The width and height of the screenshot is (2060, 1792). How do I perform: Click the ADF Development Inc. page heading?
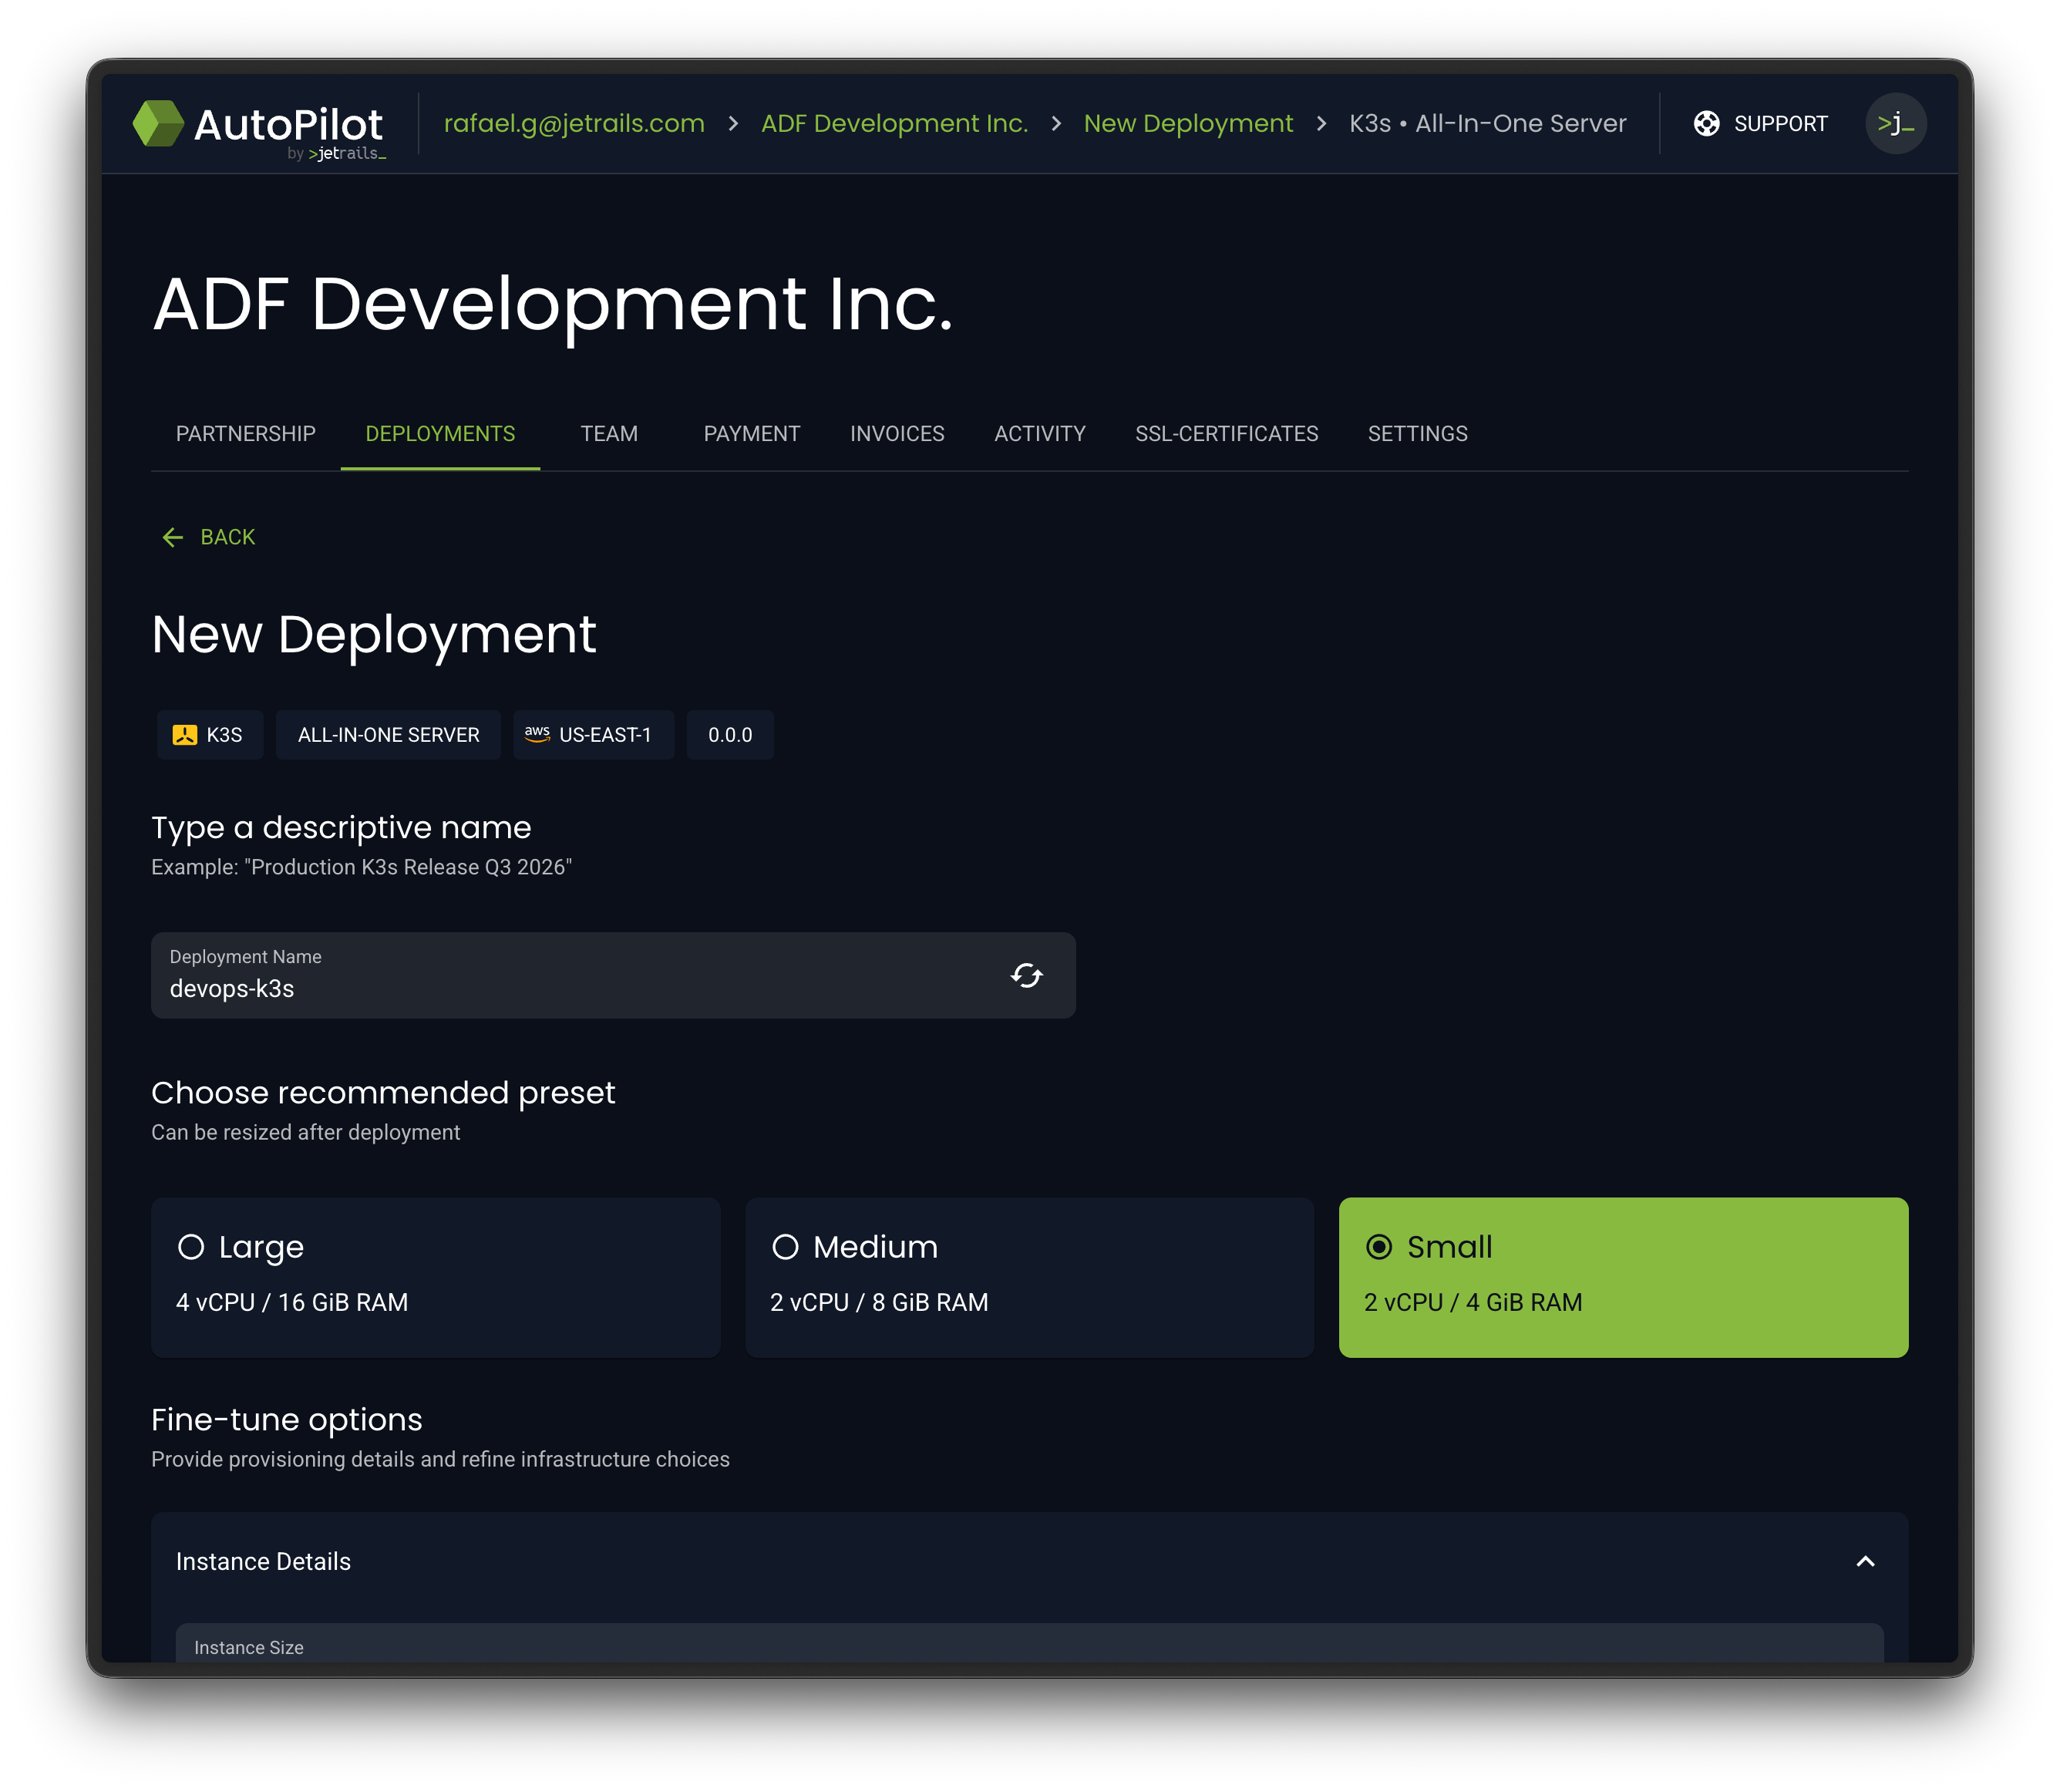point(553,304)
